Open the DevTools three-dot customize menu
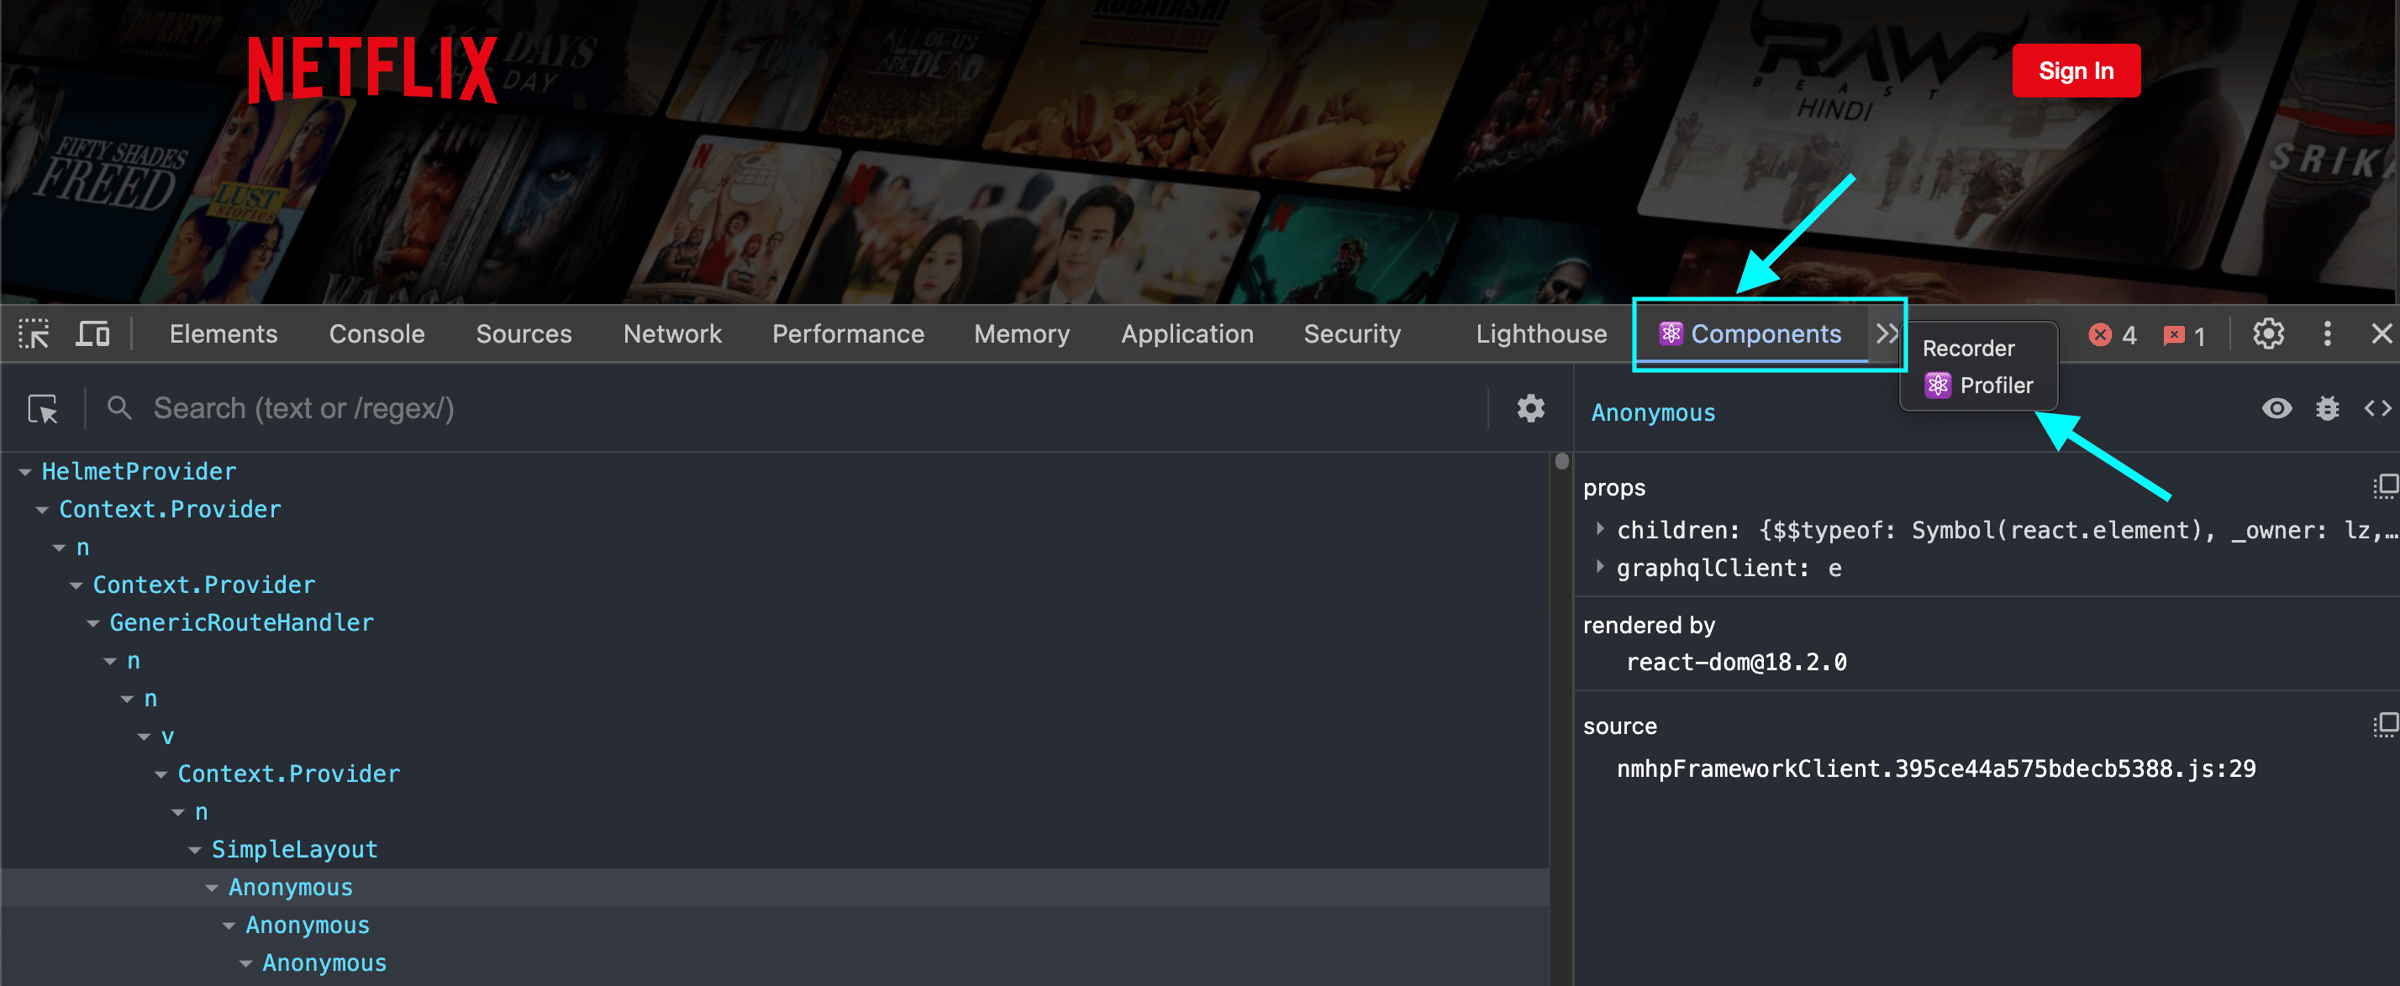This screenshot has width=2400, height=986. [x=2327, y=334]
